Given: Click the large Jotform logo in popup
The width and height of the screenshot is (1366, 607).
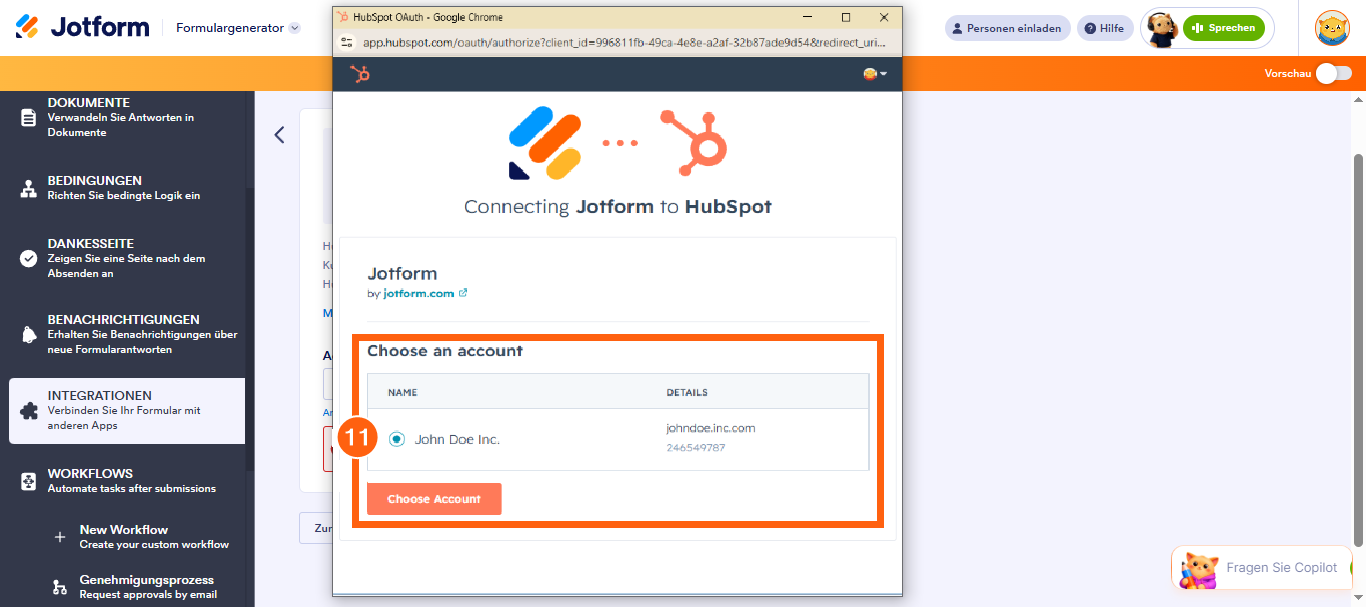Looking at the screenshot, I should 545,142.
